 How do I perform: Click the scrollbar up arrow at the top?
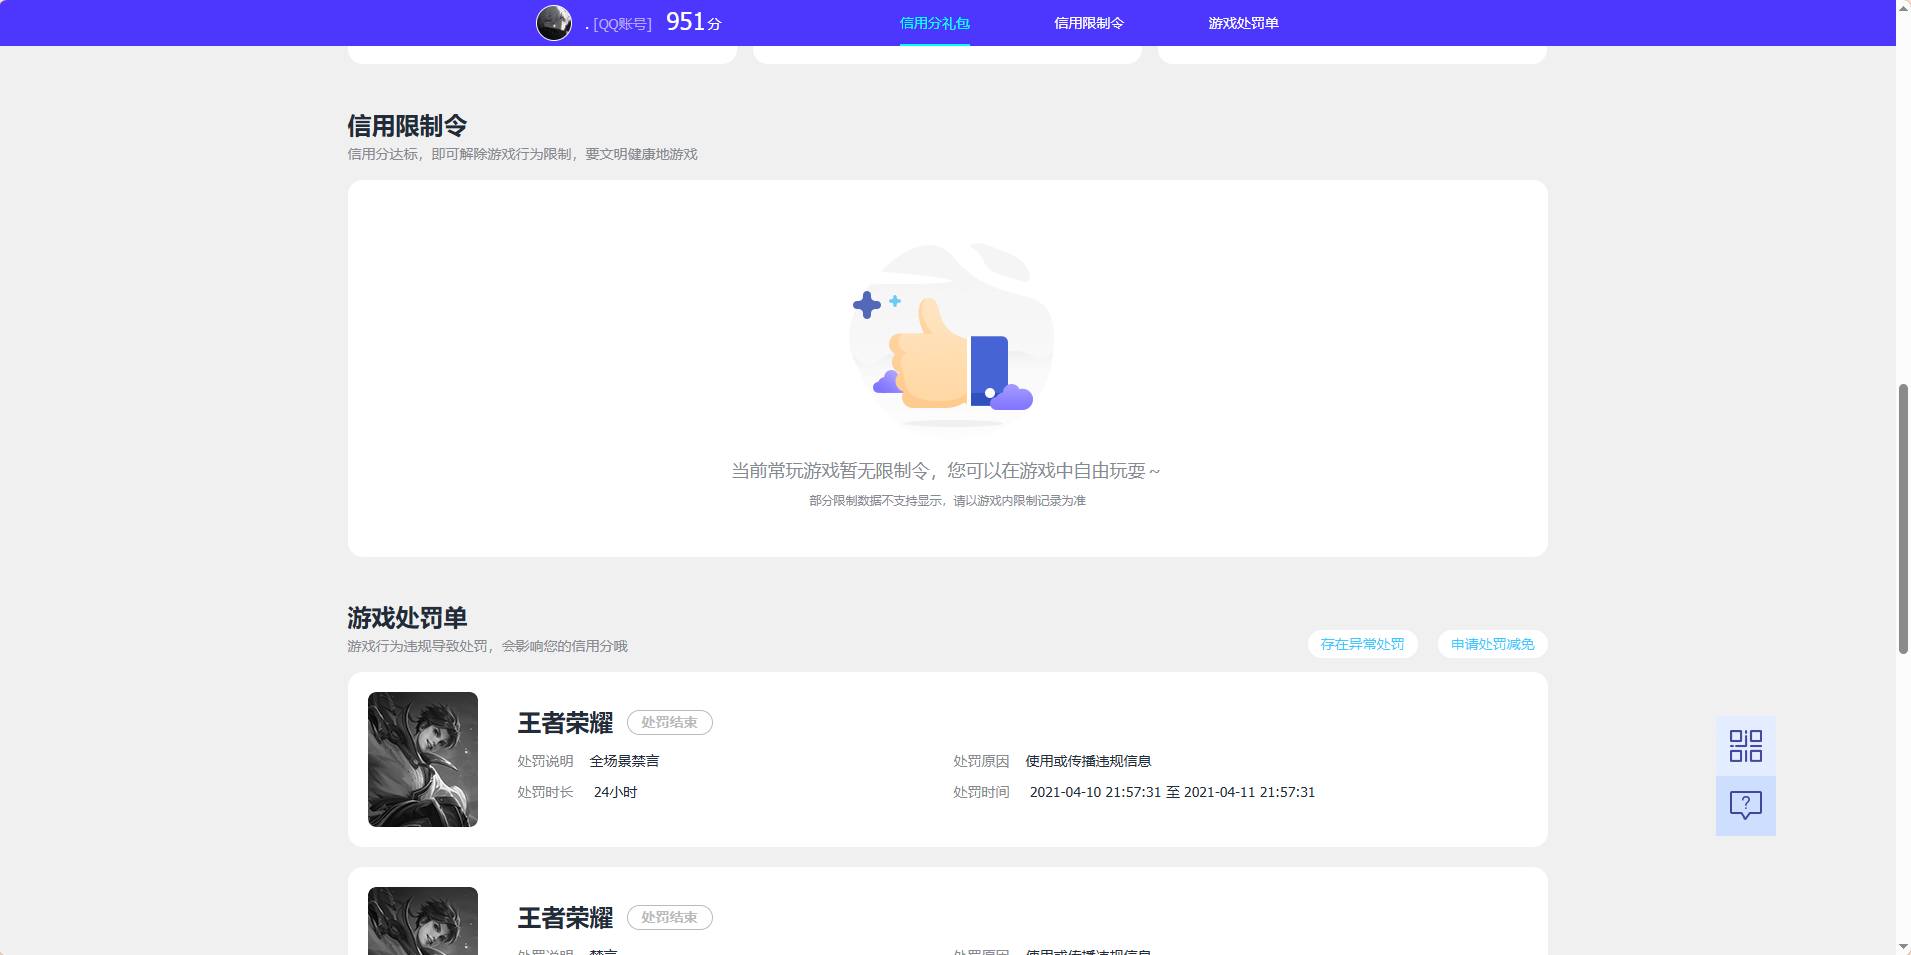(x=1903, y=8)
